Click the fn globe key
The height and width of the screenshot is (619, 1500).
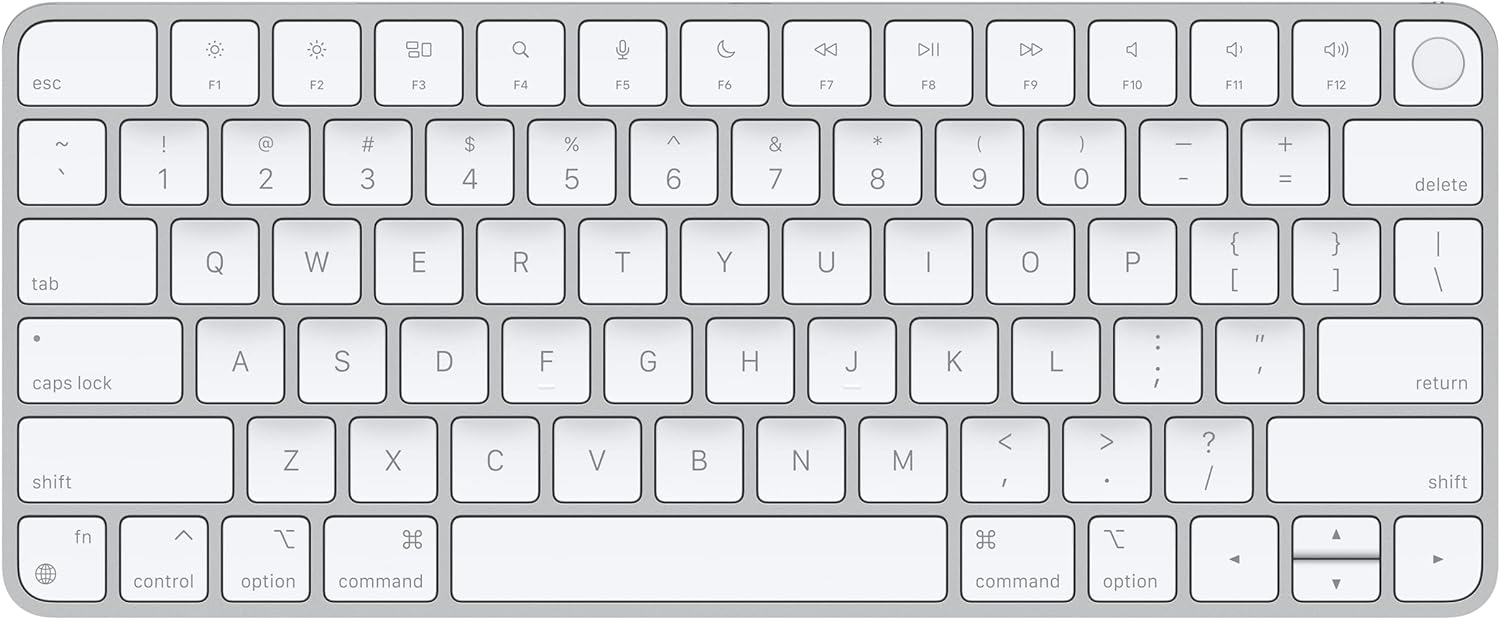point(62,559)
